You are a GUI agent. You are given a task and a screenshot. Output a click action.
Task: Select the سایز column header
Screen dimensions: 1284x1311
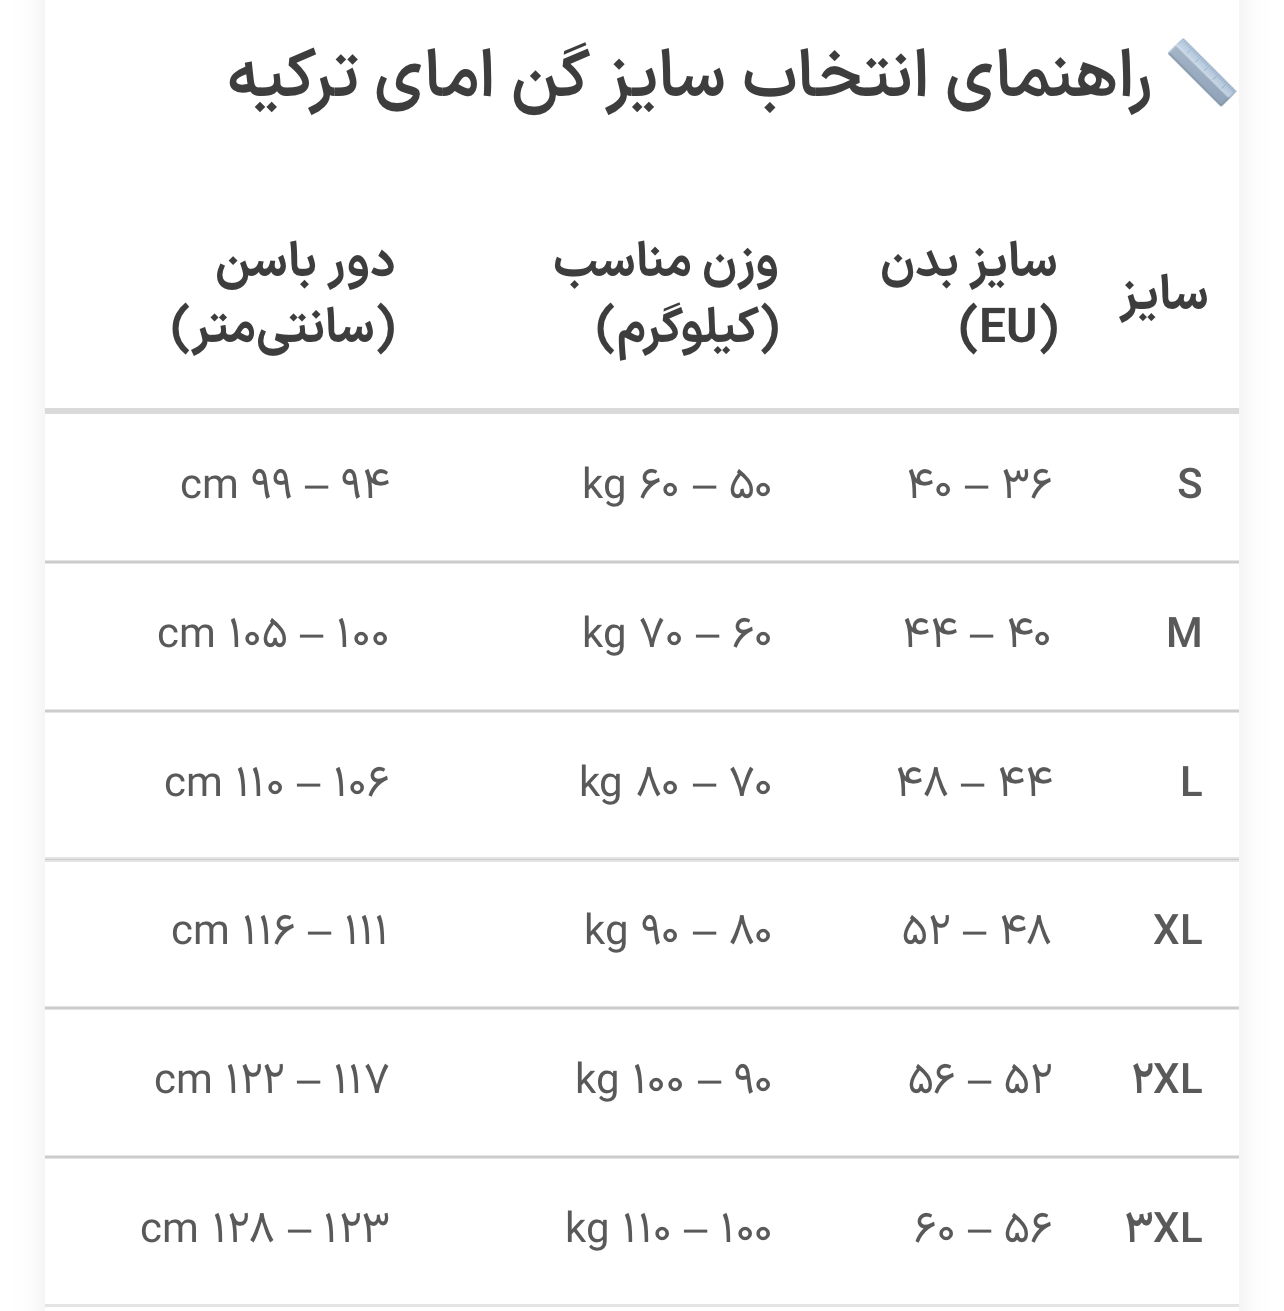coord(1163,296)
